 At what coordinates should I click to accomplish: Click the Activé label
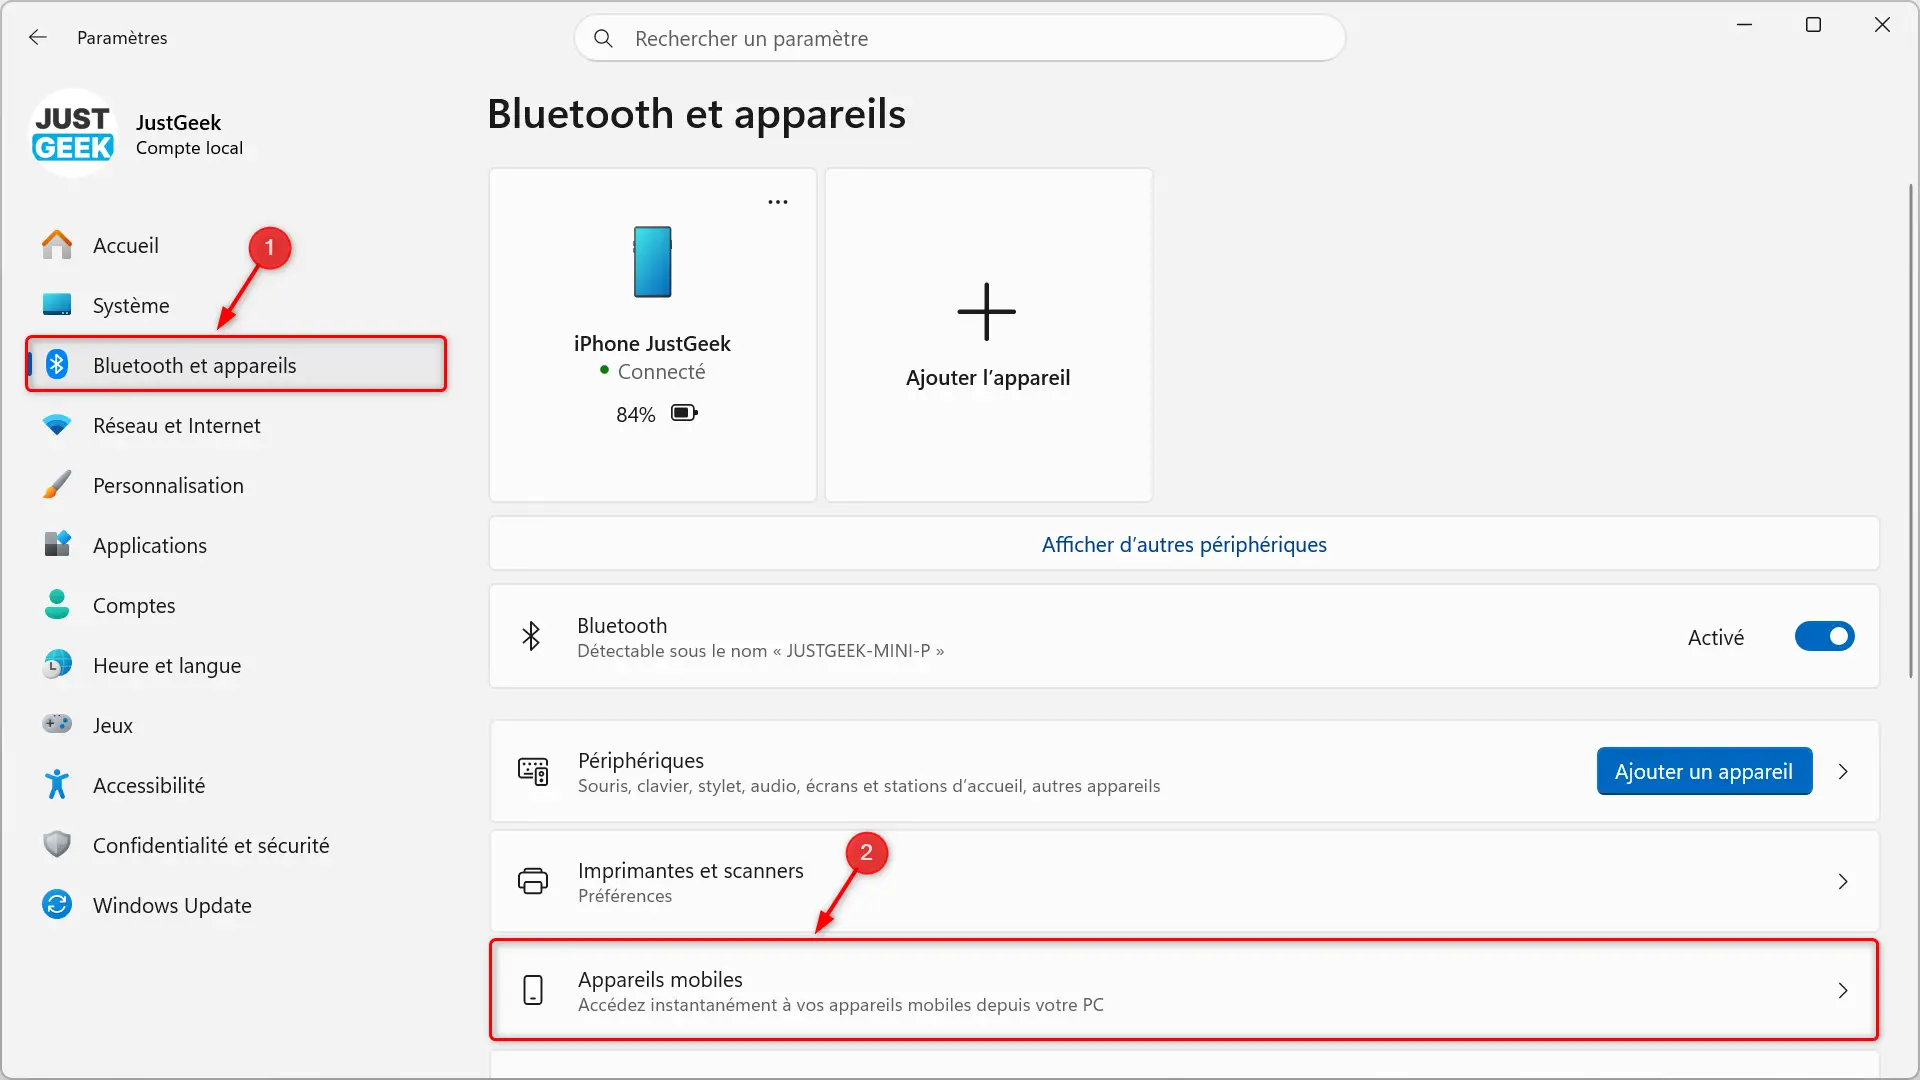coord(1716,638)
